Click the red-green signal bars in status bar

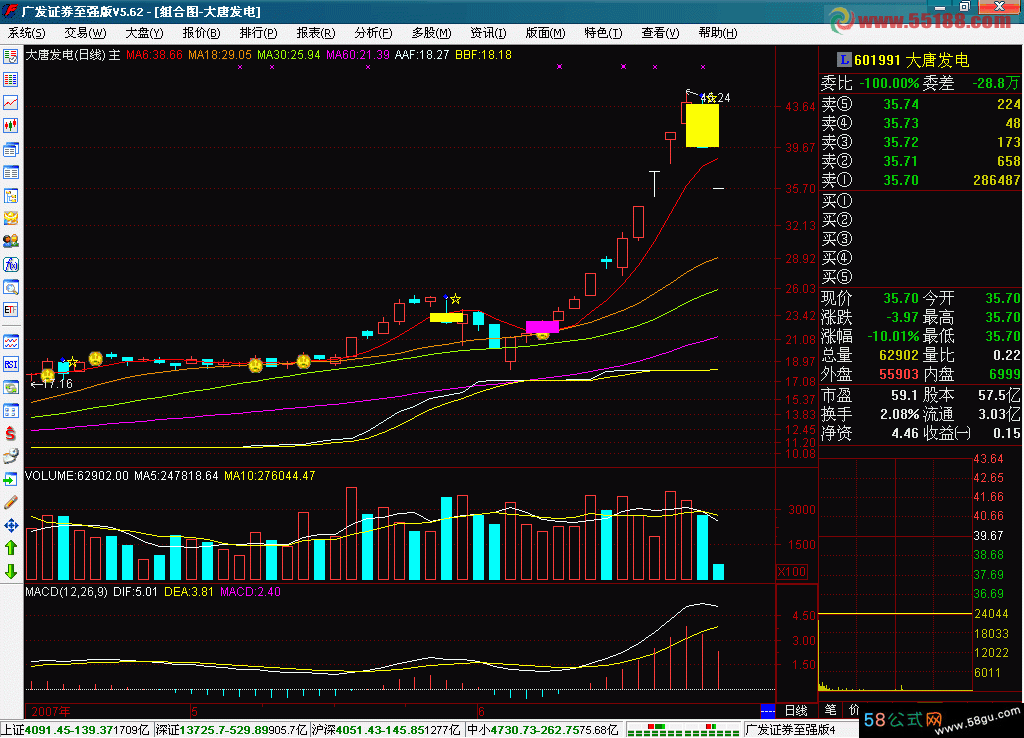[684, 730]
